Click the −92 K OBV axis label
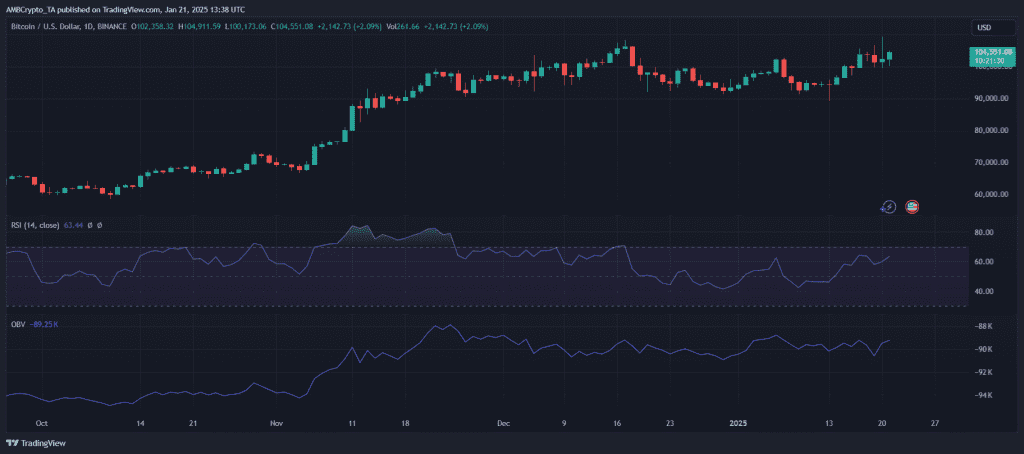 click(x=984, y=372)
